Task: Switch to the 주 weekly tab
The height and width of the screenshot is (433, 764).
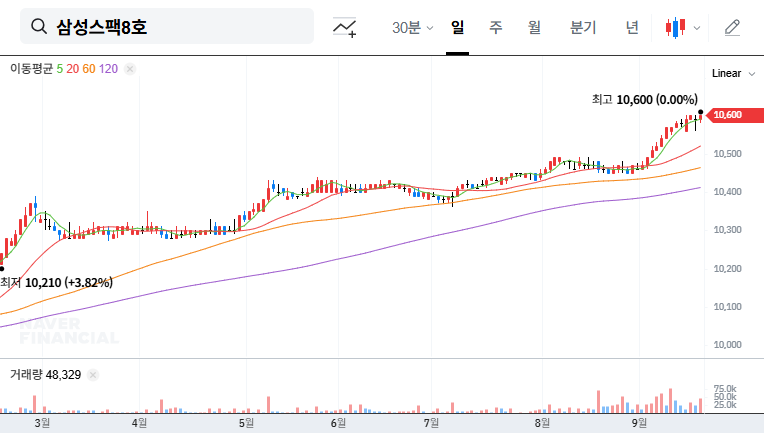Action: coord(496,27)
